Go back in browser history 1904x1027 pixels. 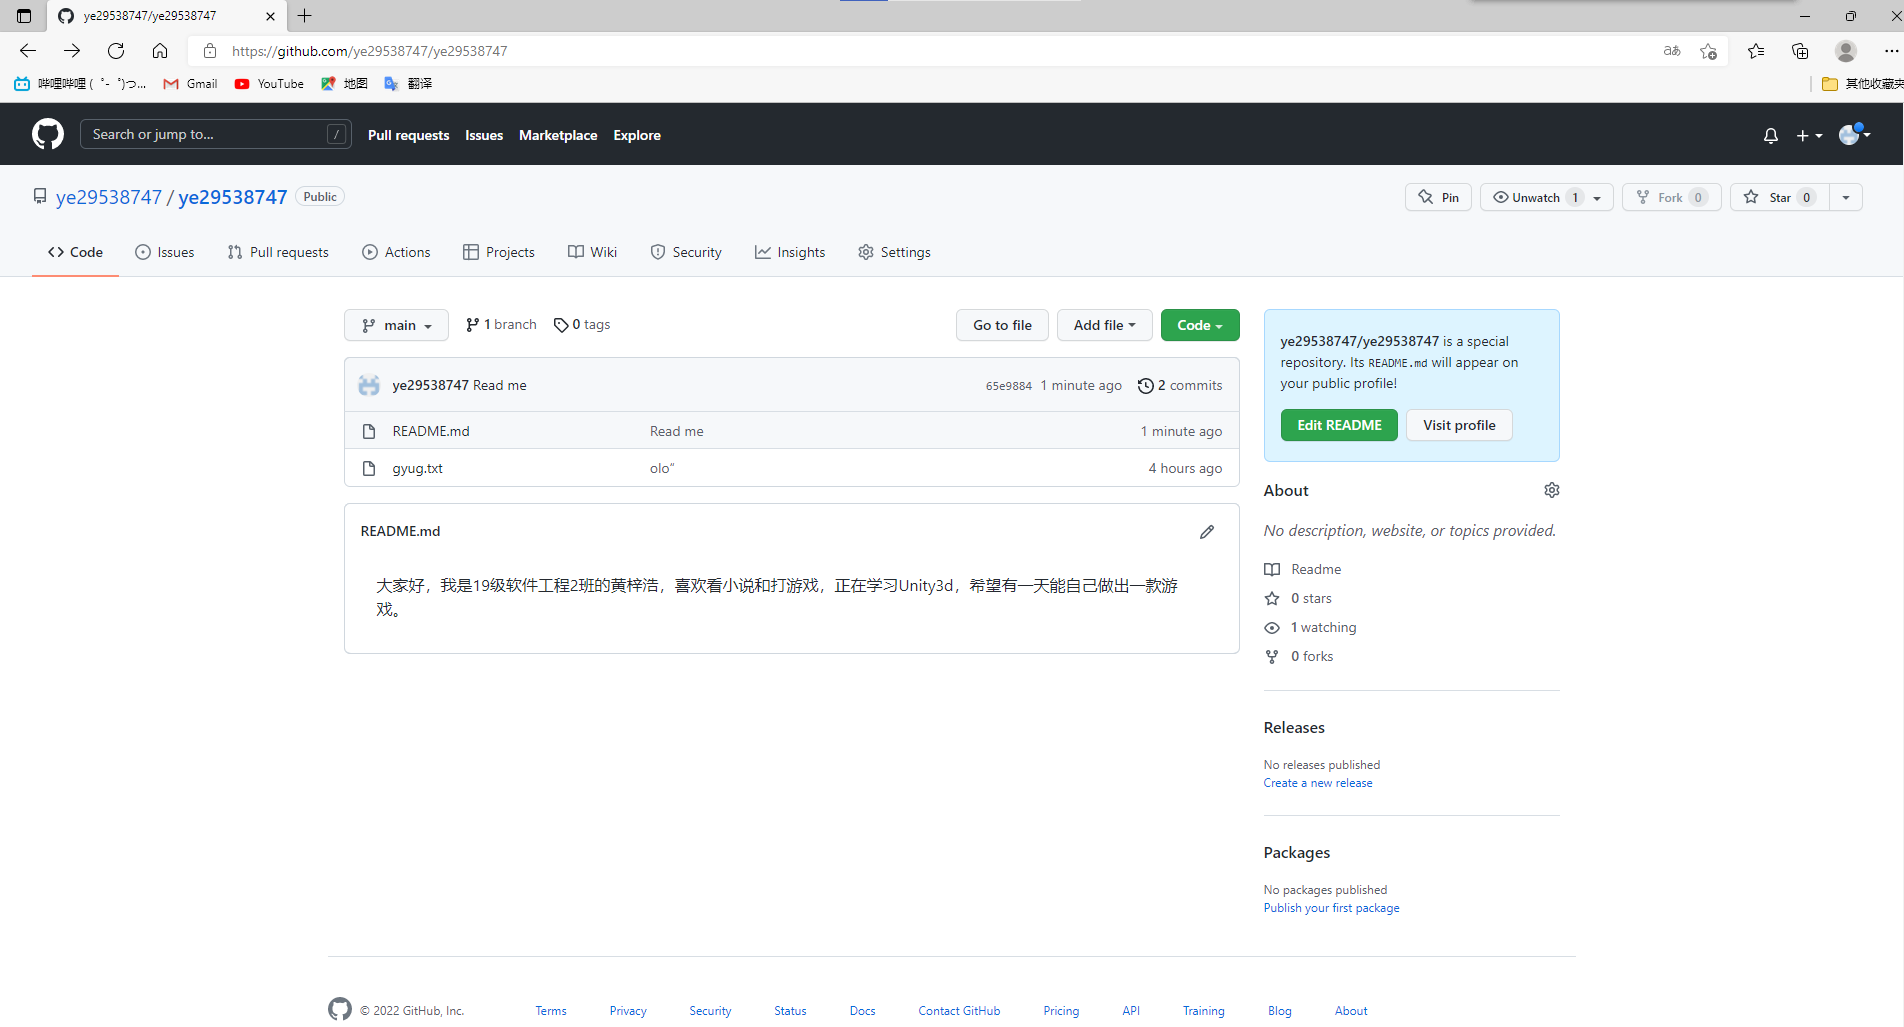click(28, 51)
